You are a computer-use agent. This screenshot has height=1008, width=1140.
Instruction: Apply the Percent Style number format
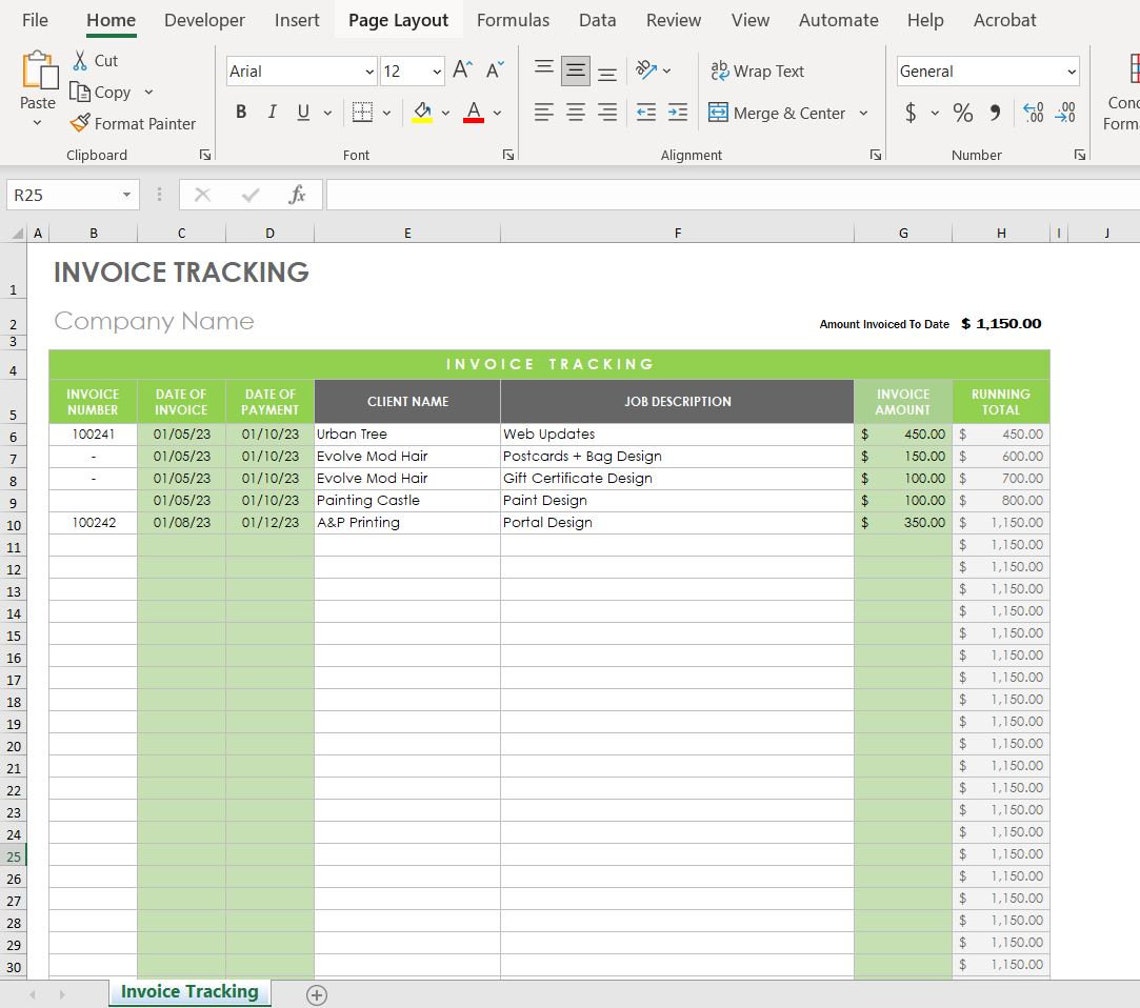click(x=963, y=112)
